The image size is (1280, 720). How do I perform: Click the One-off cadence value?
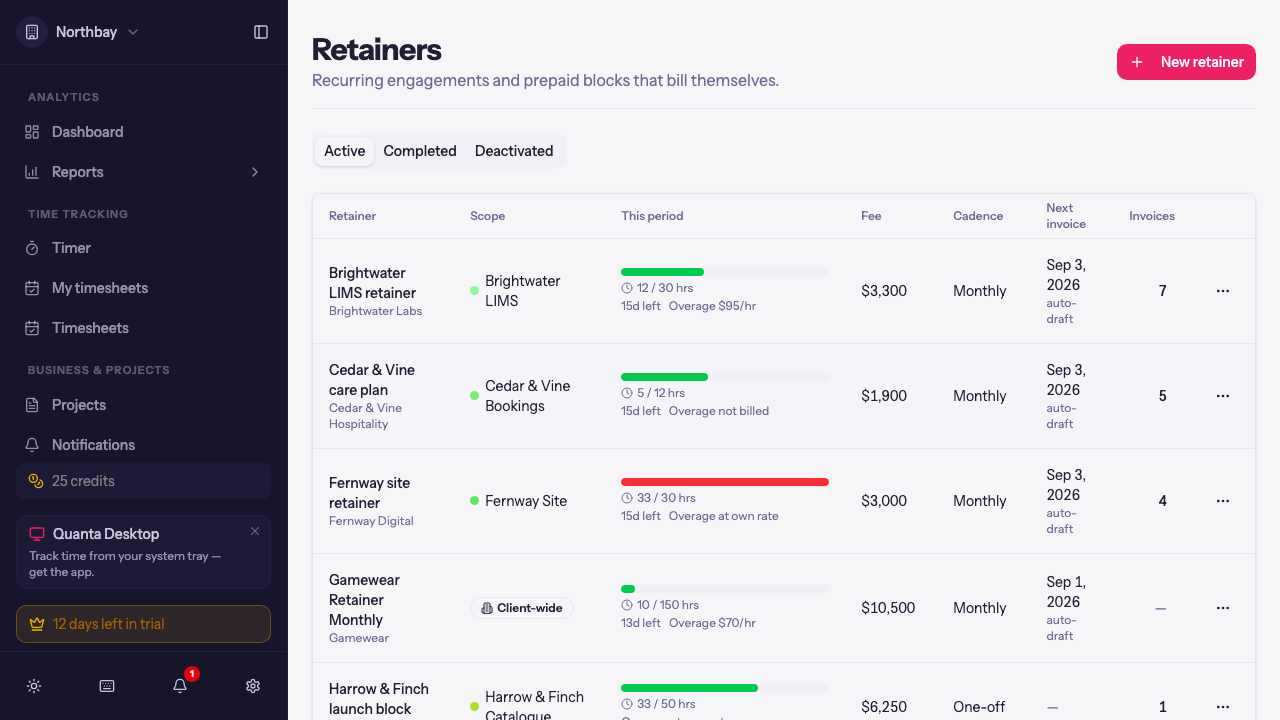(x=979, y=707)
